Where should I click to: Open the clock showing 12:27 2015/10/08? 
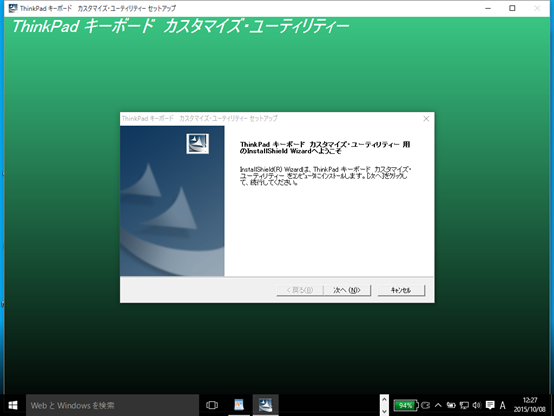click(530, 405)
